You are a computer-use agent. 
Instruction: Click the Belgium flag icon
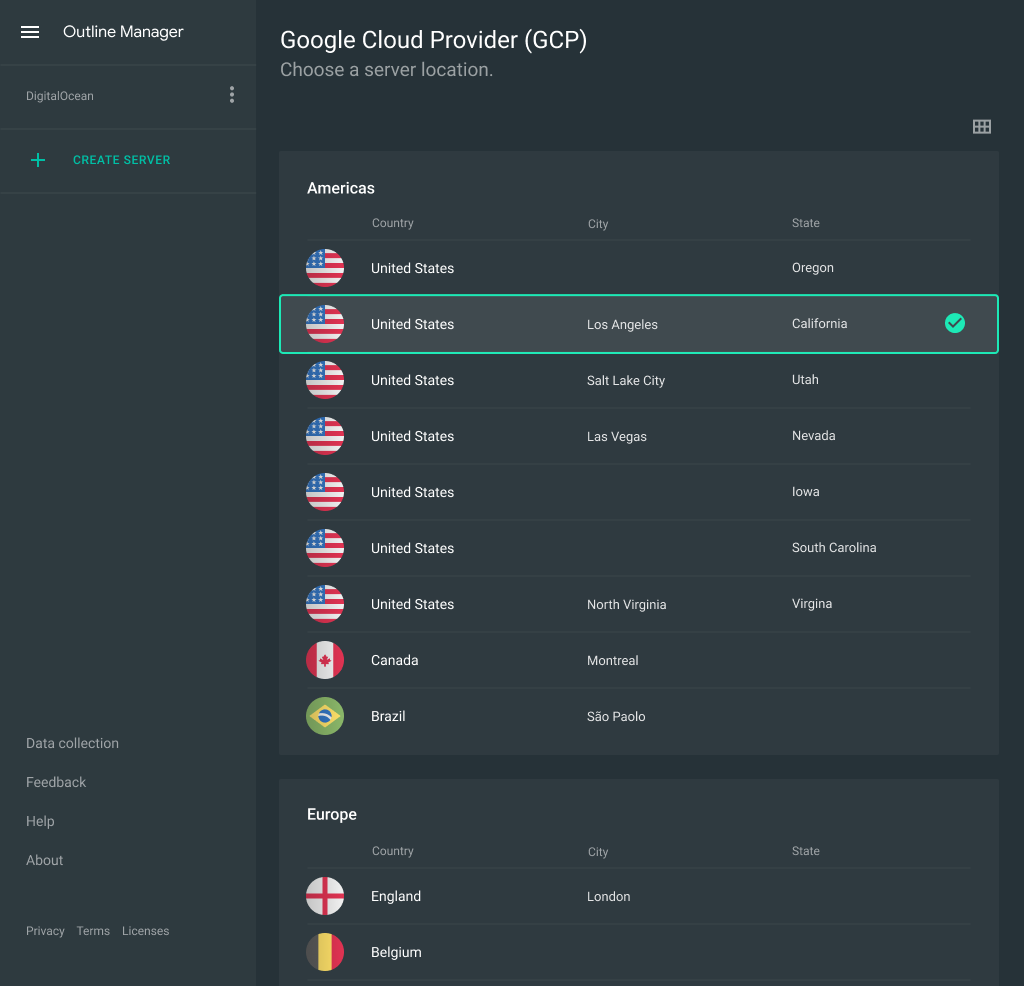click(x=325, y=952)
